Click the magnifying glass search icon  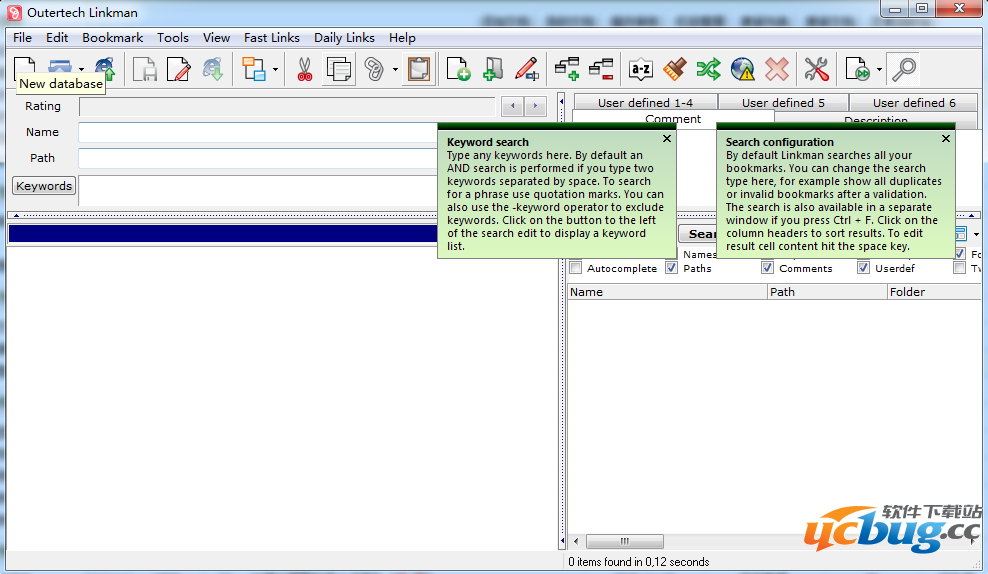pyautogui.click(x=904, y=69)
